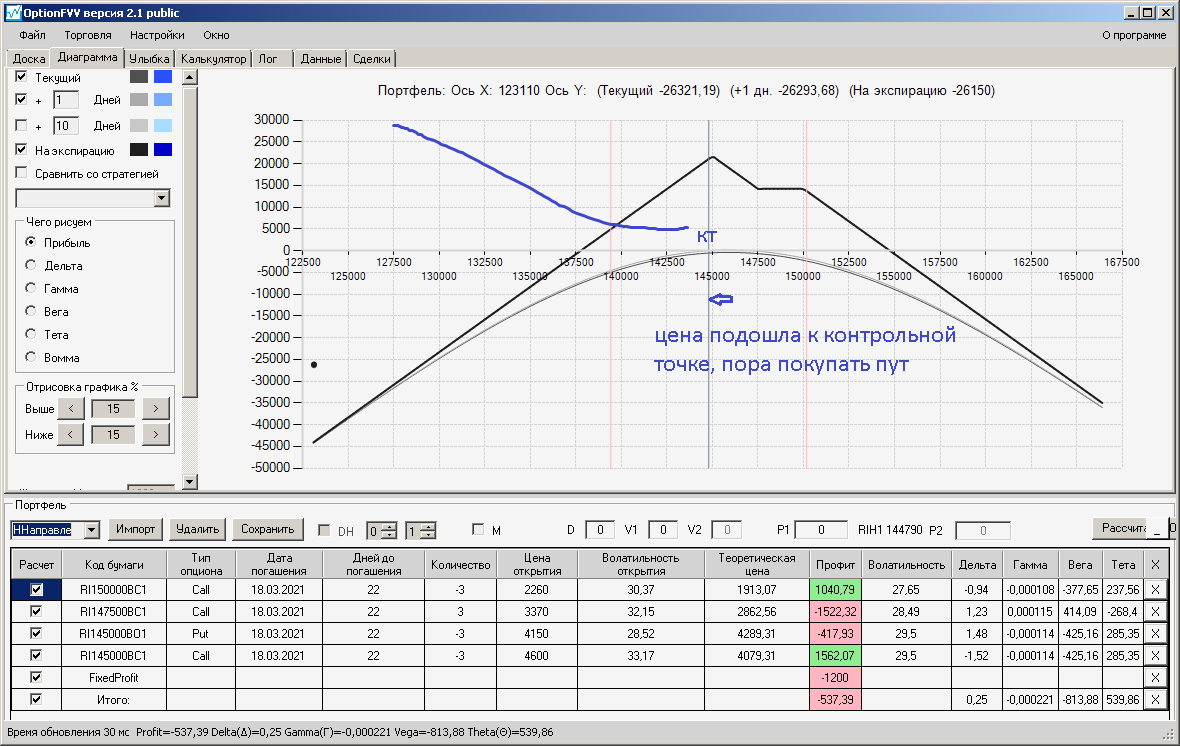Screen dimensions: 1180x746
Task: Pick the black 'На экспирацию' color swatch
Action: (x=139, y=150)
